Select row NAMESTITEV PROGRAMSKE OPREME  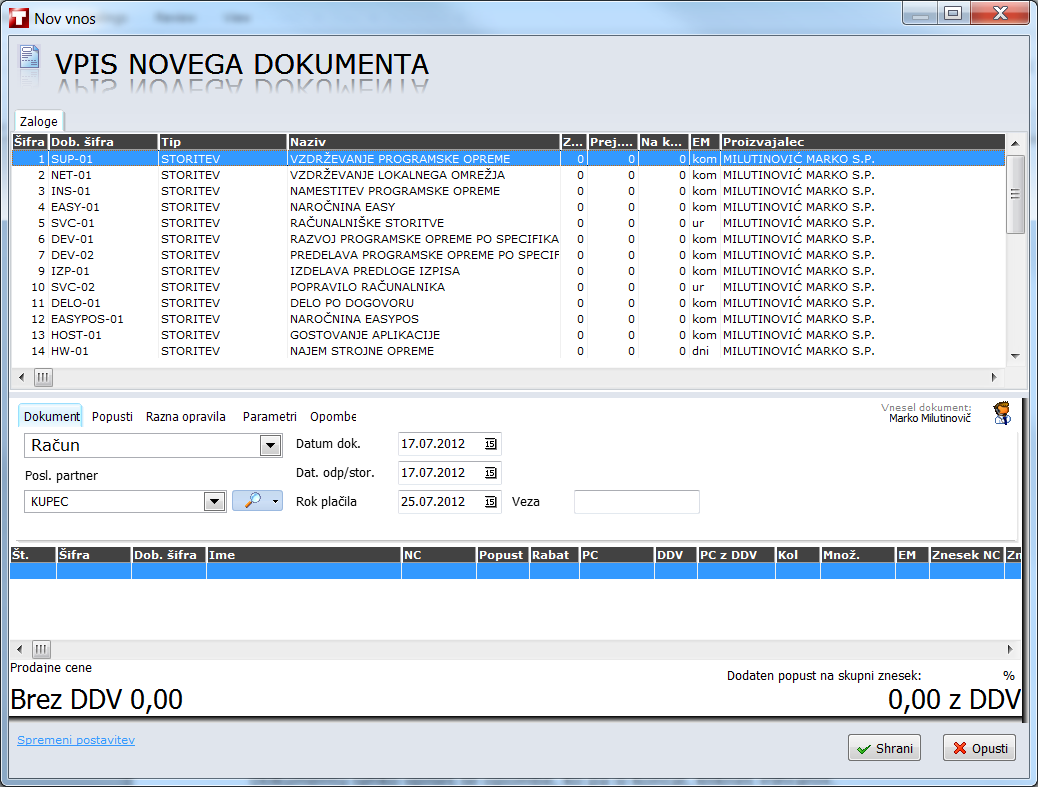508,191
